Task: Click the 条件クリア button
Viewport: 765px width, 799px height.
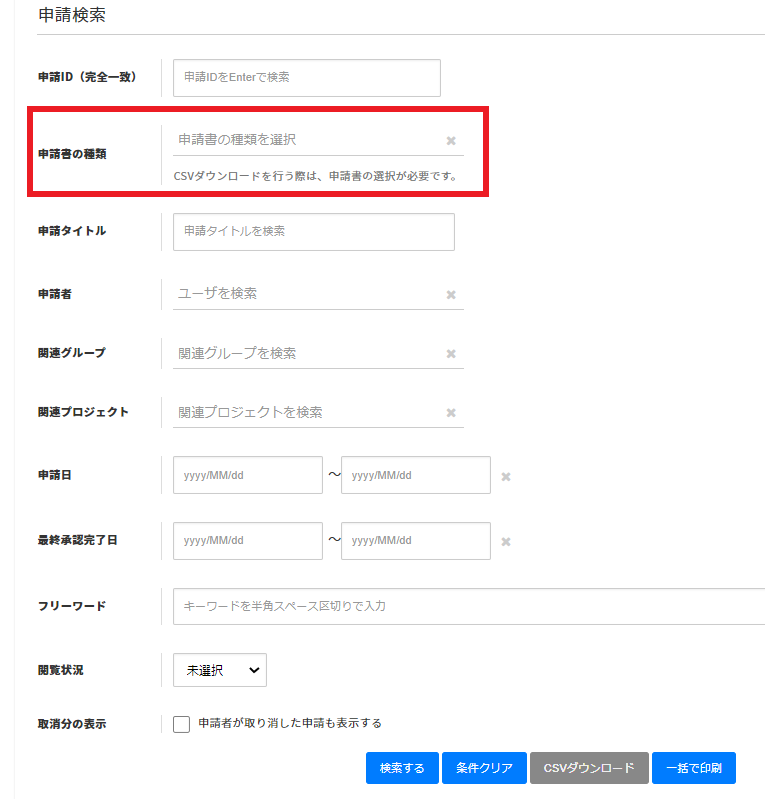Action: pos(484,768)
